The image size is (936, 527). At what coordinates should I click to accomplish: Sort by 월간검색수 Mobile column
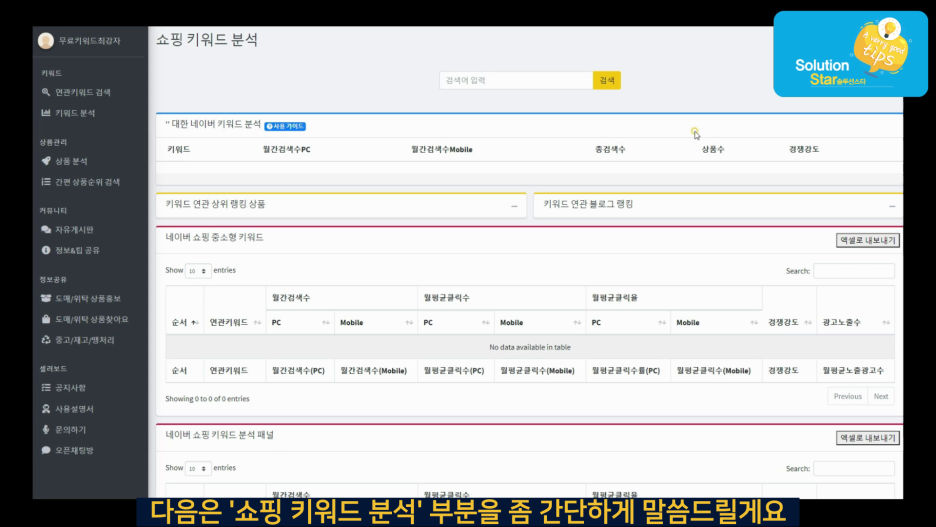pos(376,322)
